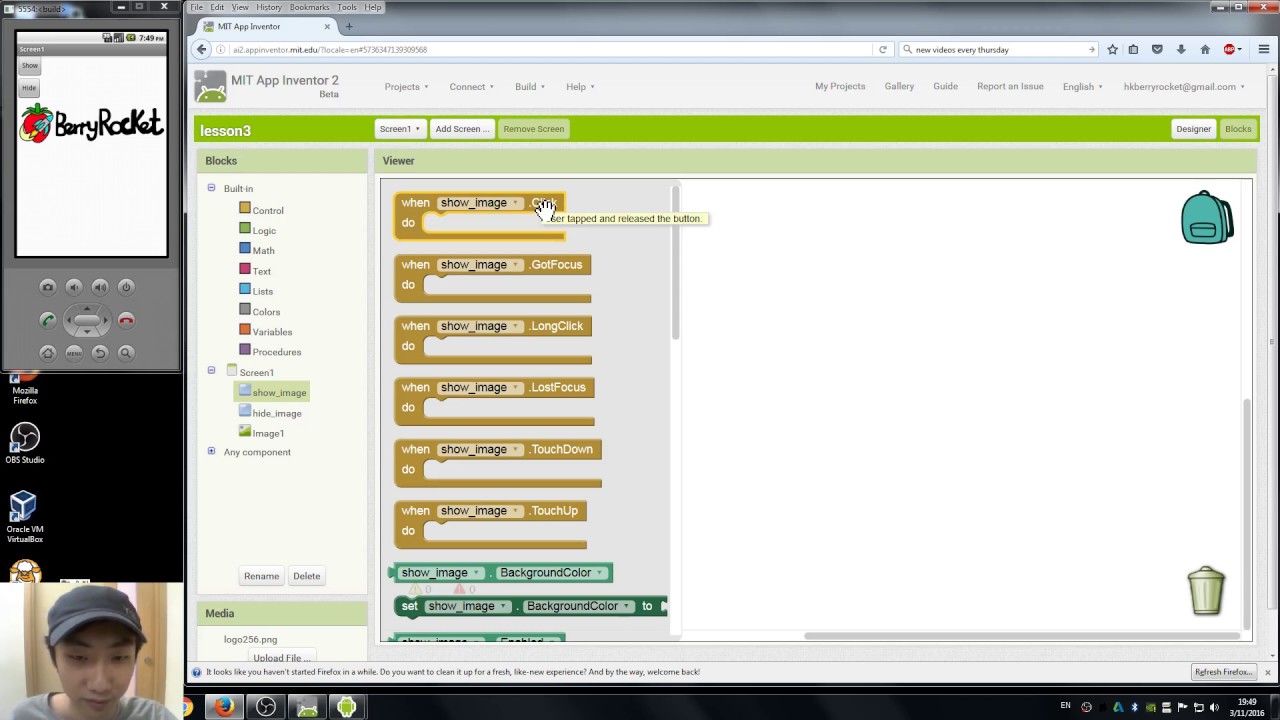Click the Firefox icon in the taskbar

224,707
